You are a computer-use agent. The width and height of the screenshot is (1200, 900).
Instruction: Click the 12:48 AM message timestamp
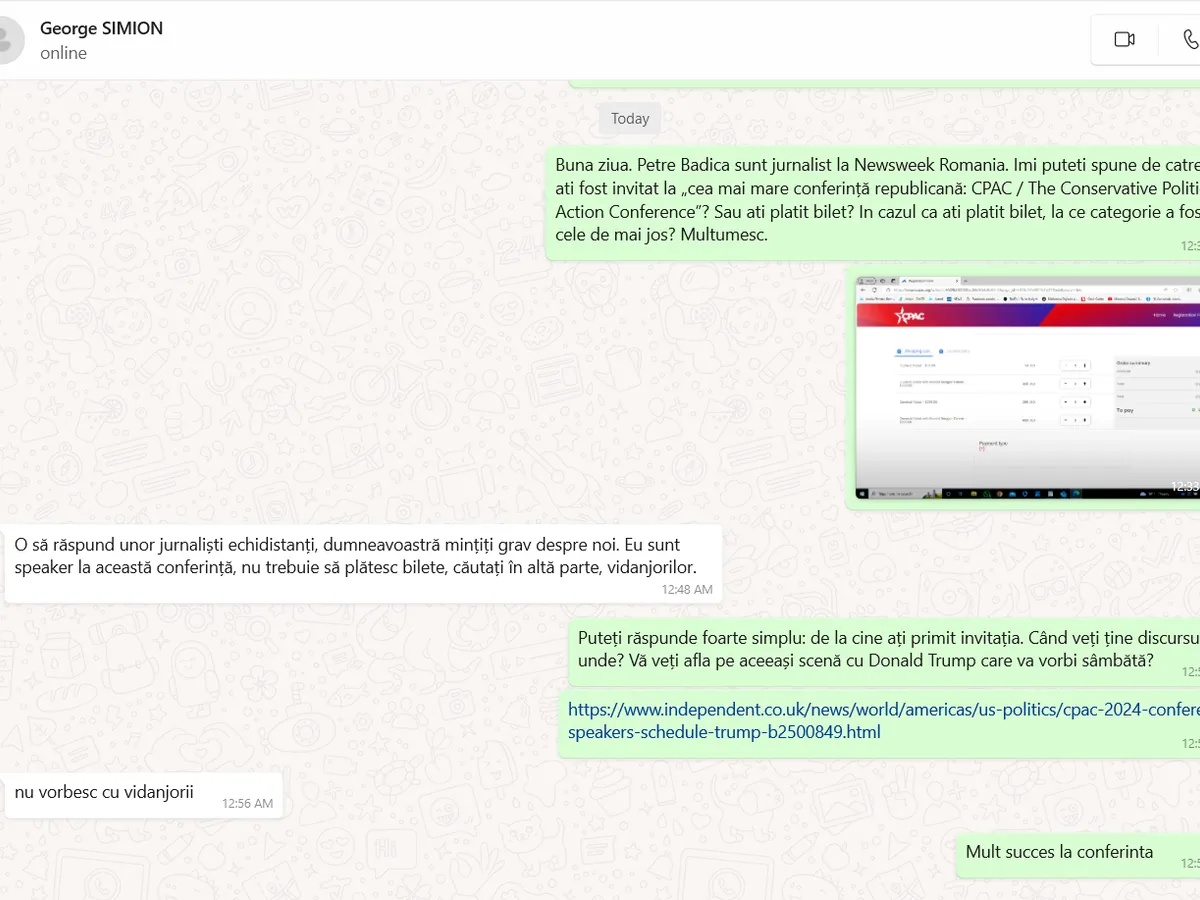[x=687, y=589]
